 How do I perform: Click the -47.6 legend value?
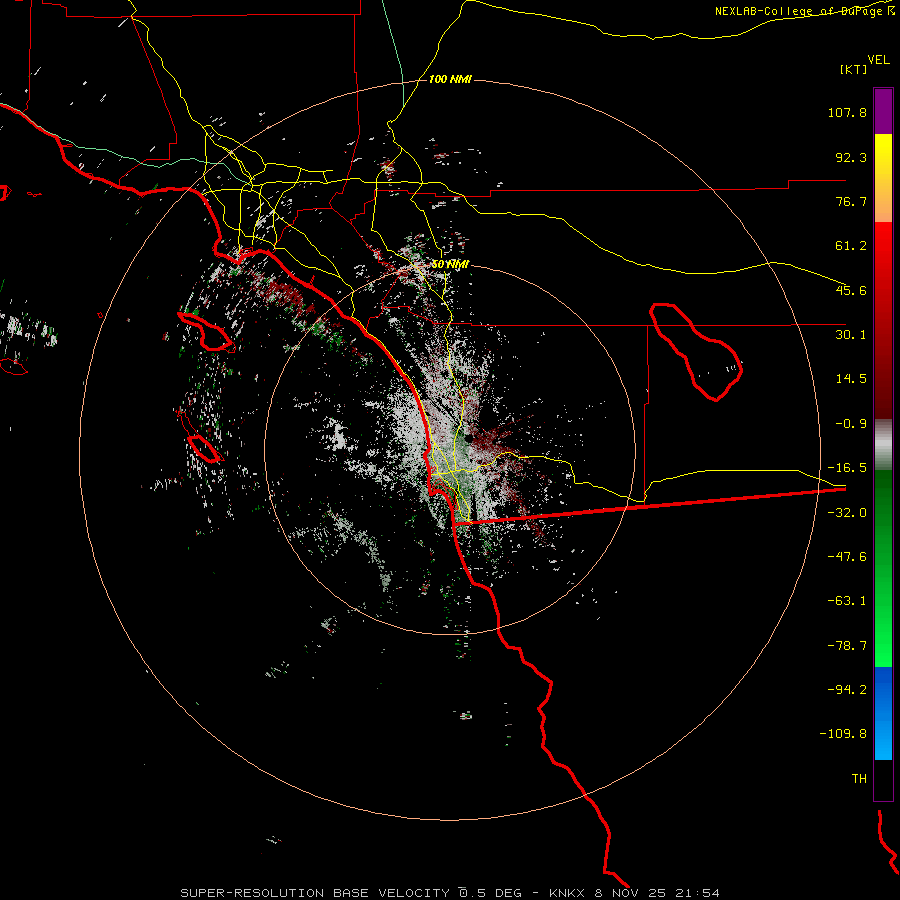(x=847, y=557)
